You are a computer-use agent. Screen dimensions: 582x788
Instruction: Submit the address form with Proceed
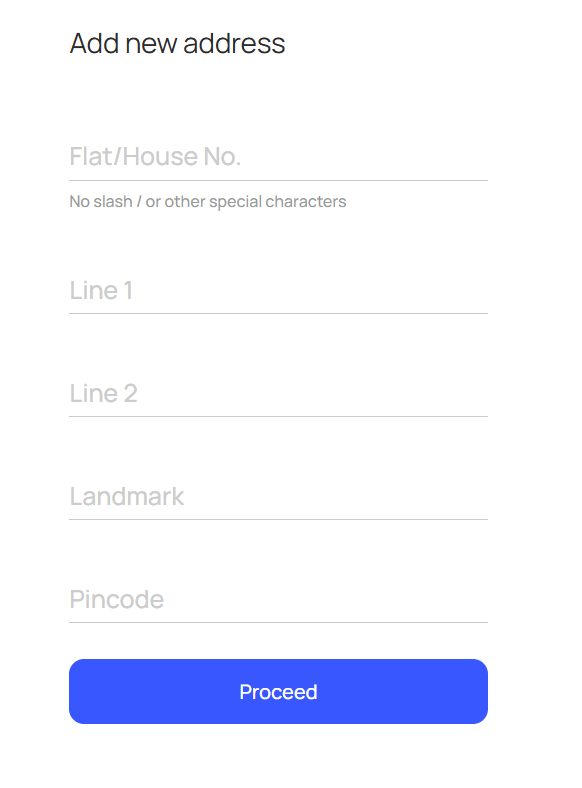coord(278,692)
